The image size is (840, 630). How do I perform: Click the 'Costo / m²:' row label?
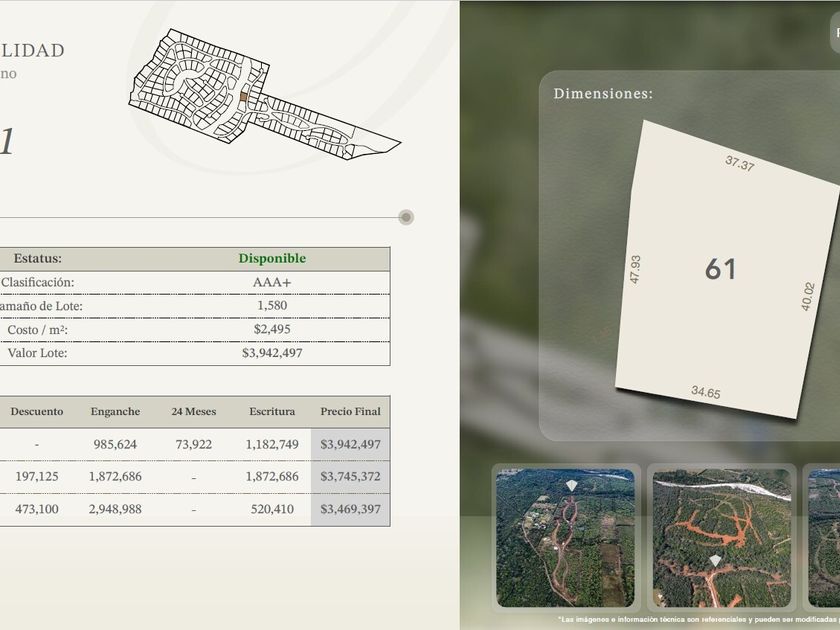click(x=38, y=329)
